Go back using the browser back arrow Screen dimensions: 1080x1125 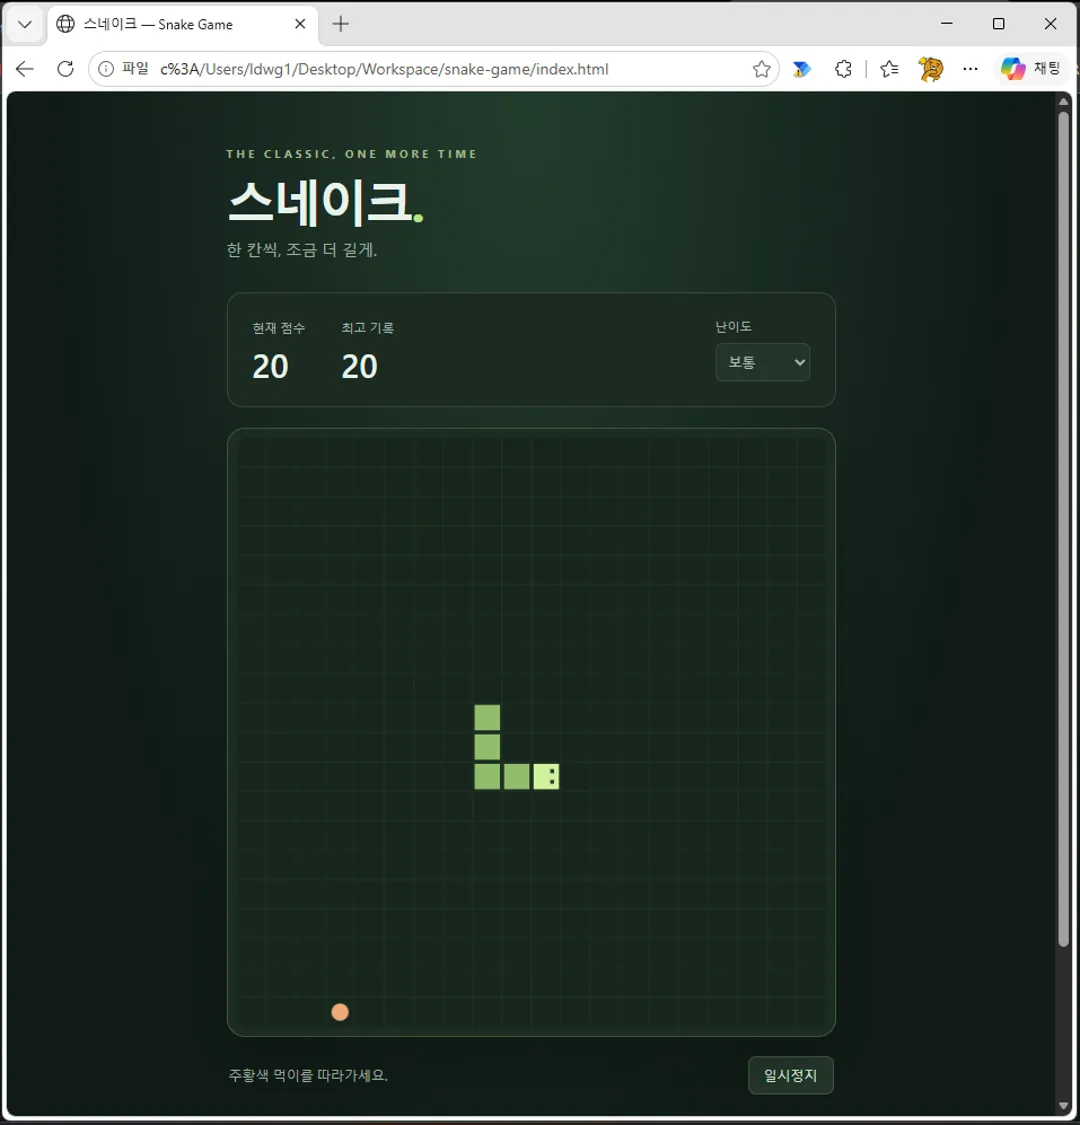pyautogui.click(x=25, y=69)
